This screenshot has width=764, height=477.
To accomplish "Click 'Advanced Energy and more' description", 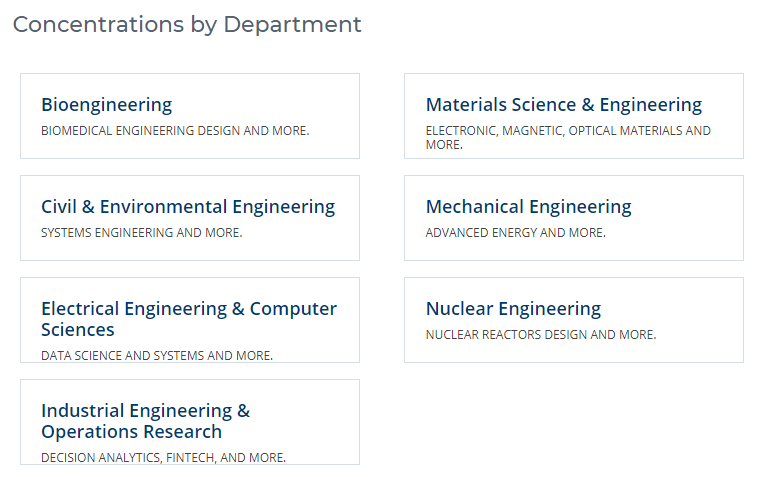I will [x=515, y=233].
